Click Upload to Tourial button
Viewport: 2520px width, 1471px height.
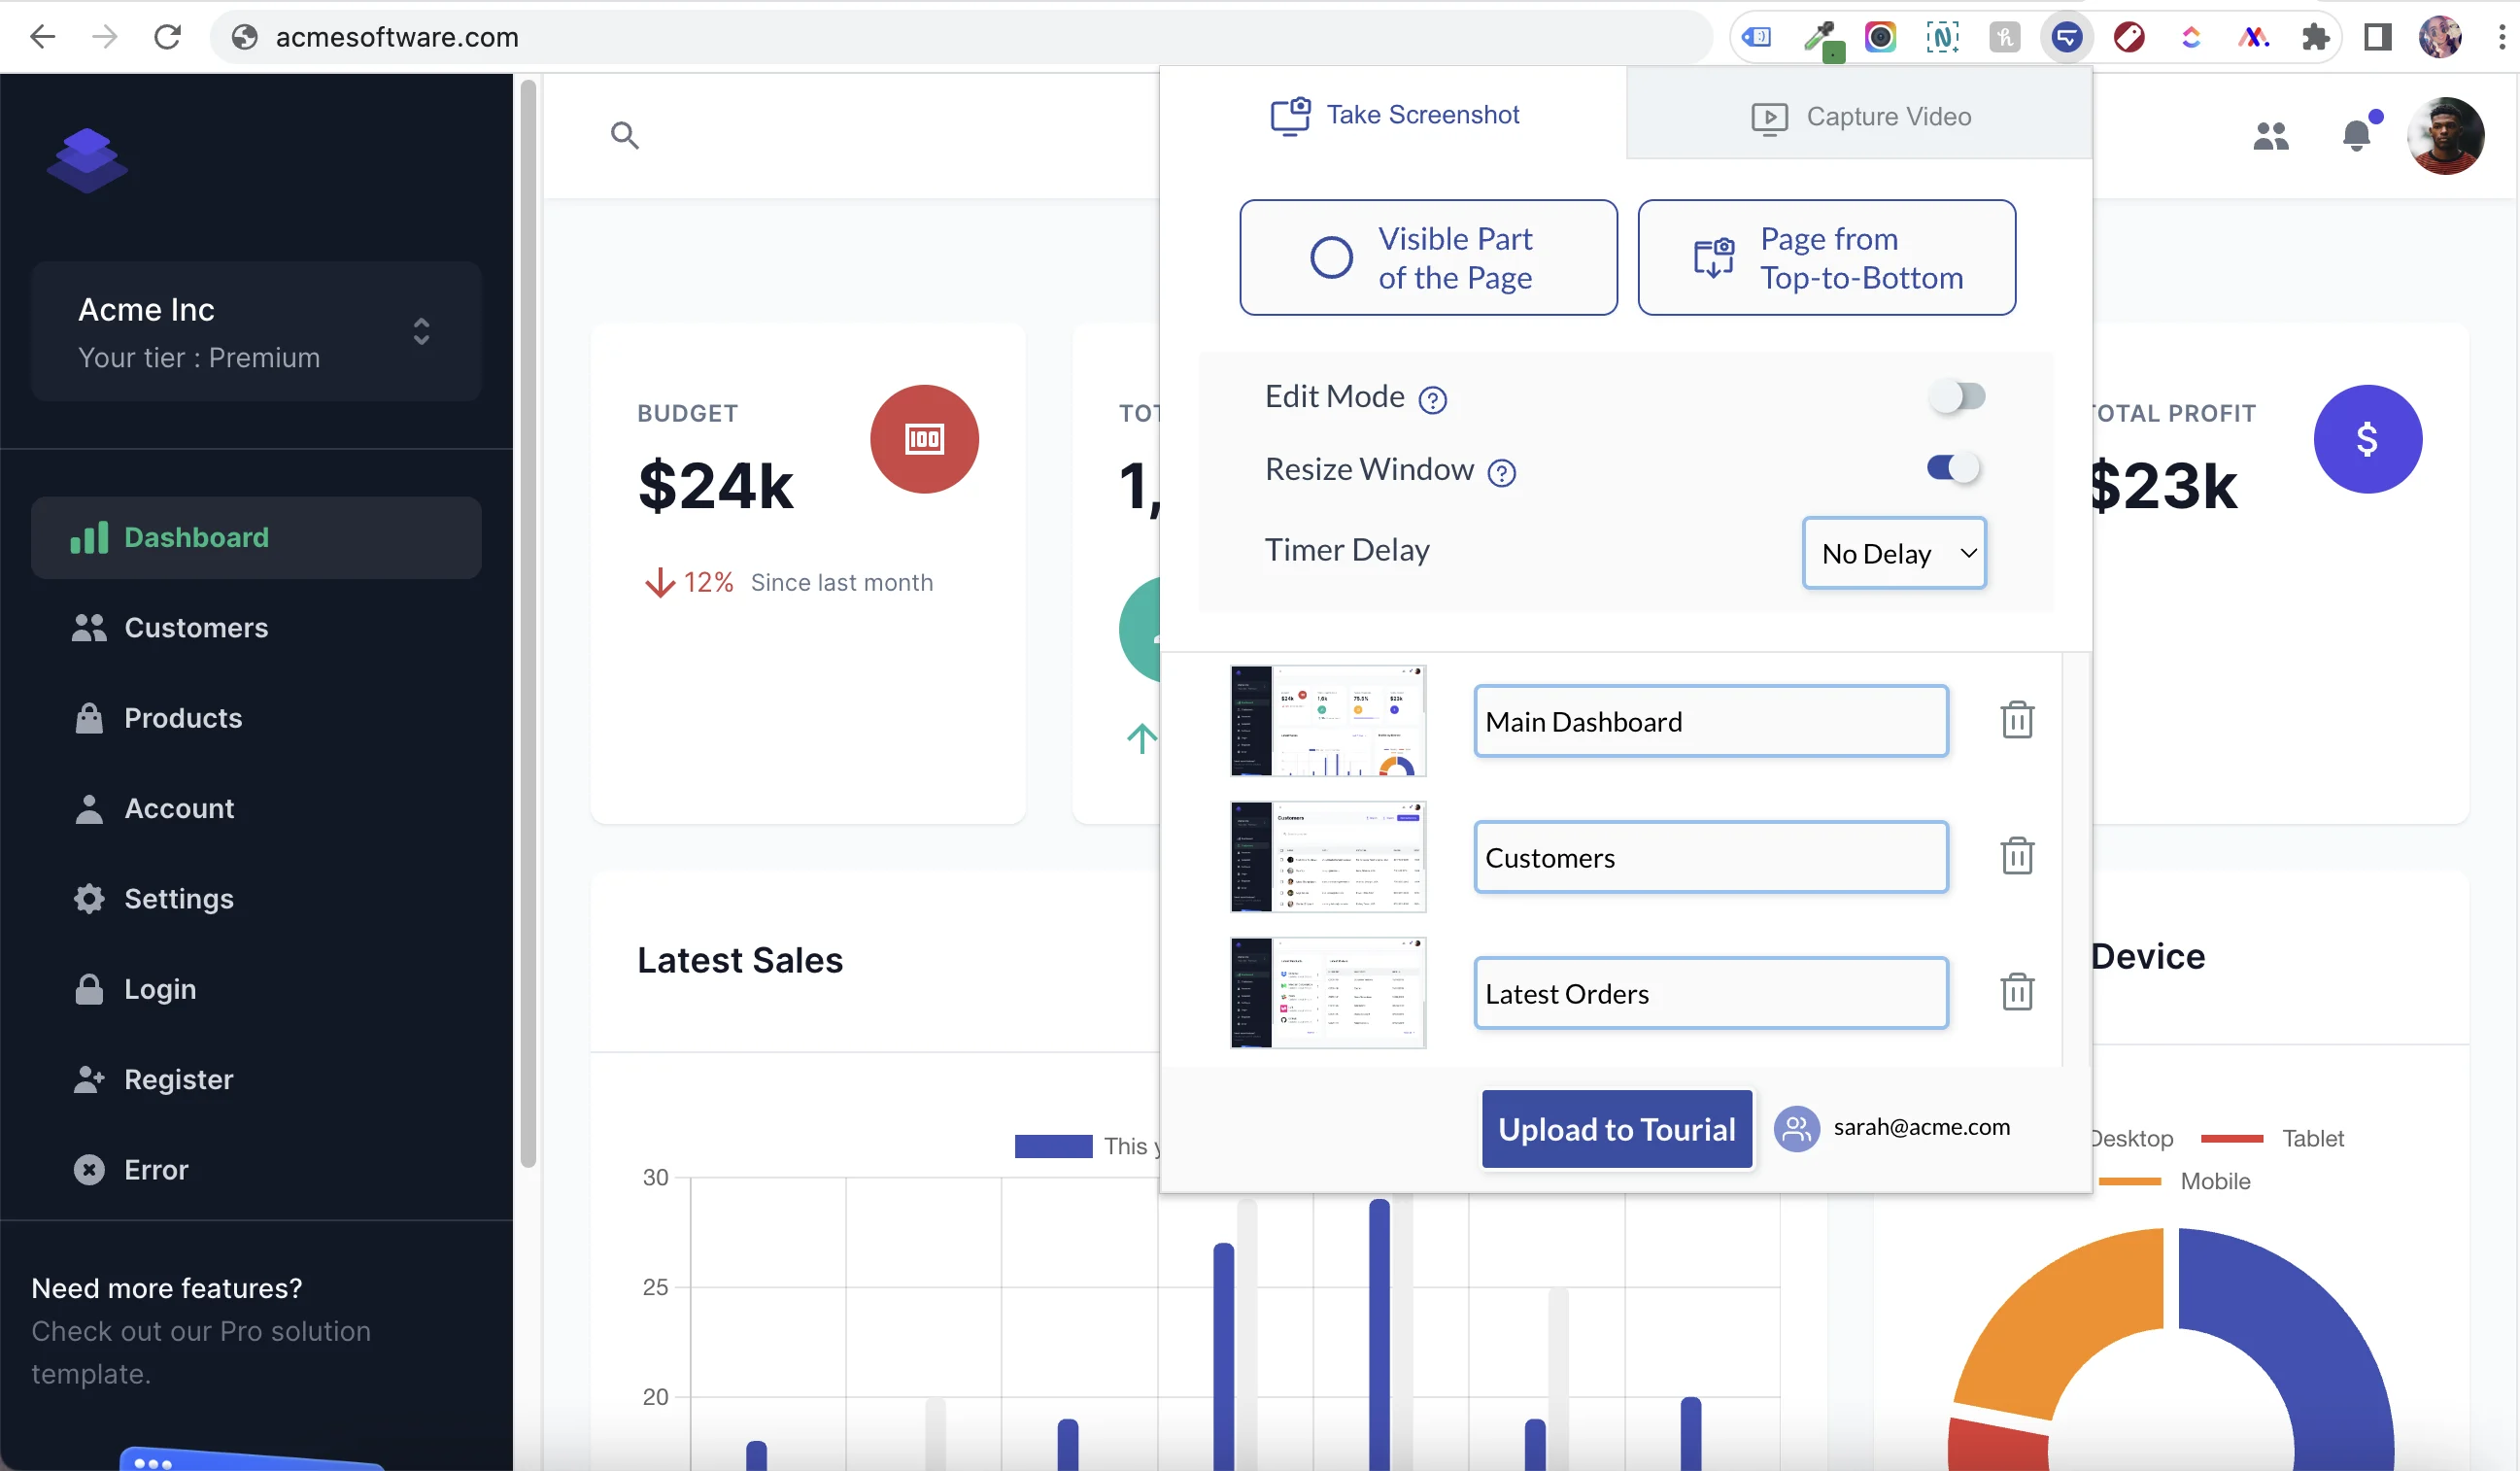(1617, 1129)
